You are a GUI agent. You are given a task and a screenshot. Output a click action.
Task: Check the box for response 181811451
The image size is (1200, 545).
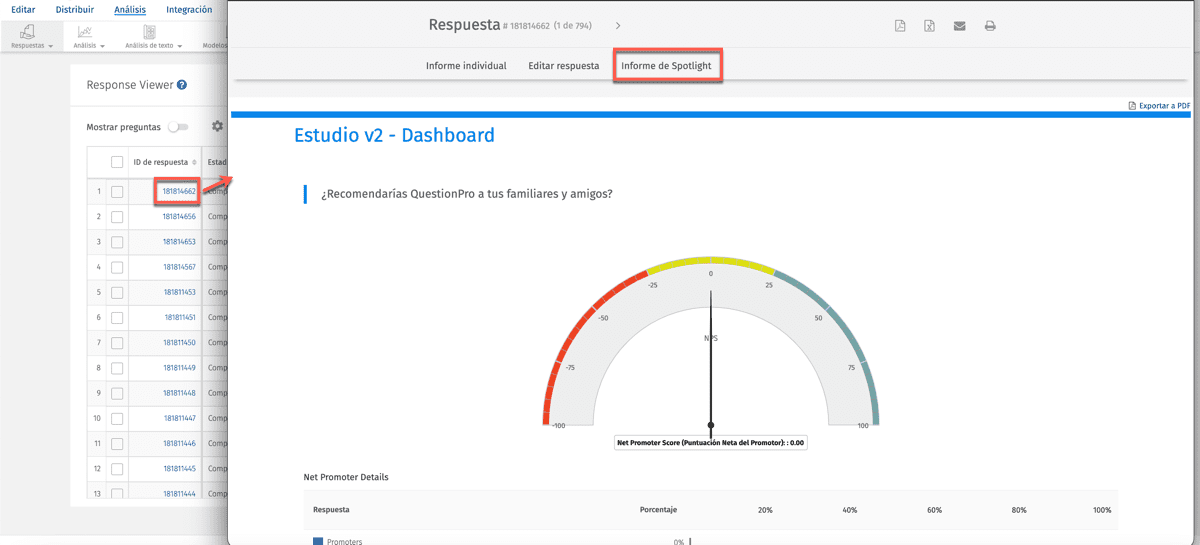(x=117, y=317)
